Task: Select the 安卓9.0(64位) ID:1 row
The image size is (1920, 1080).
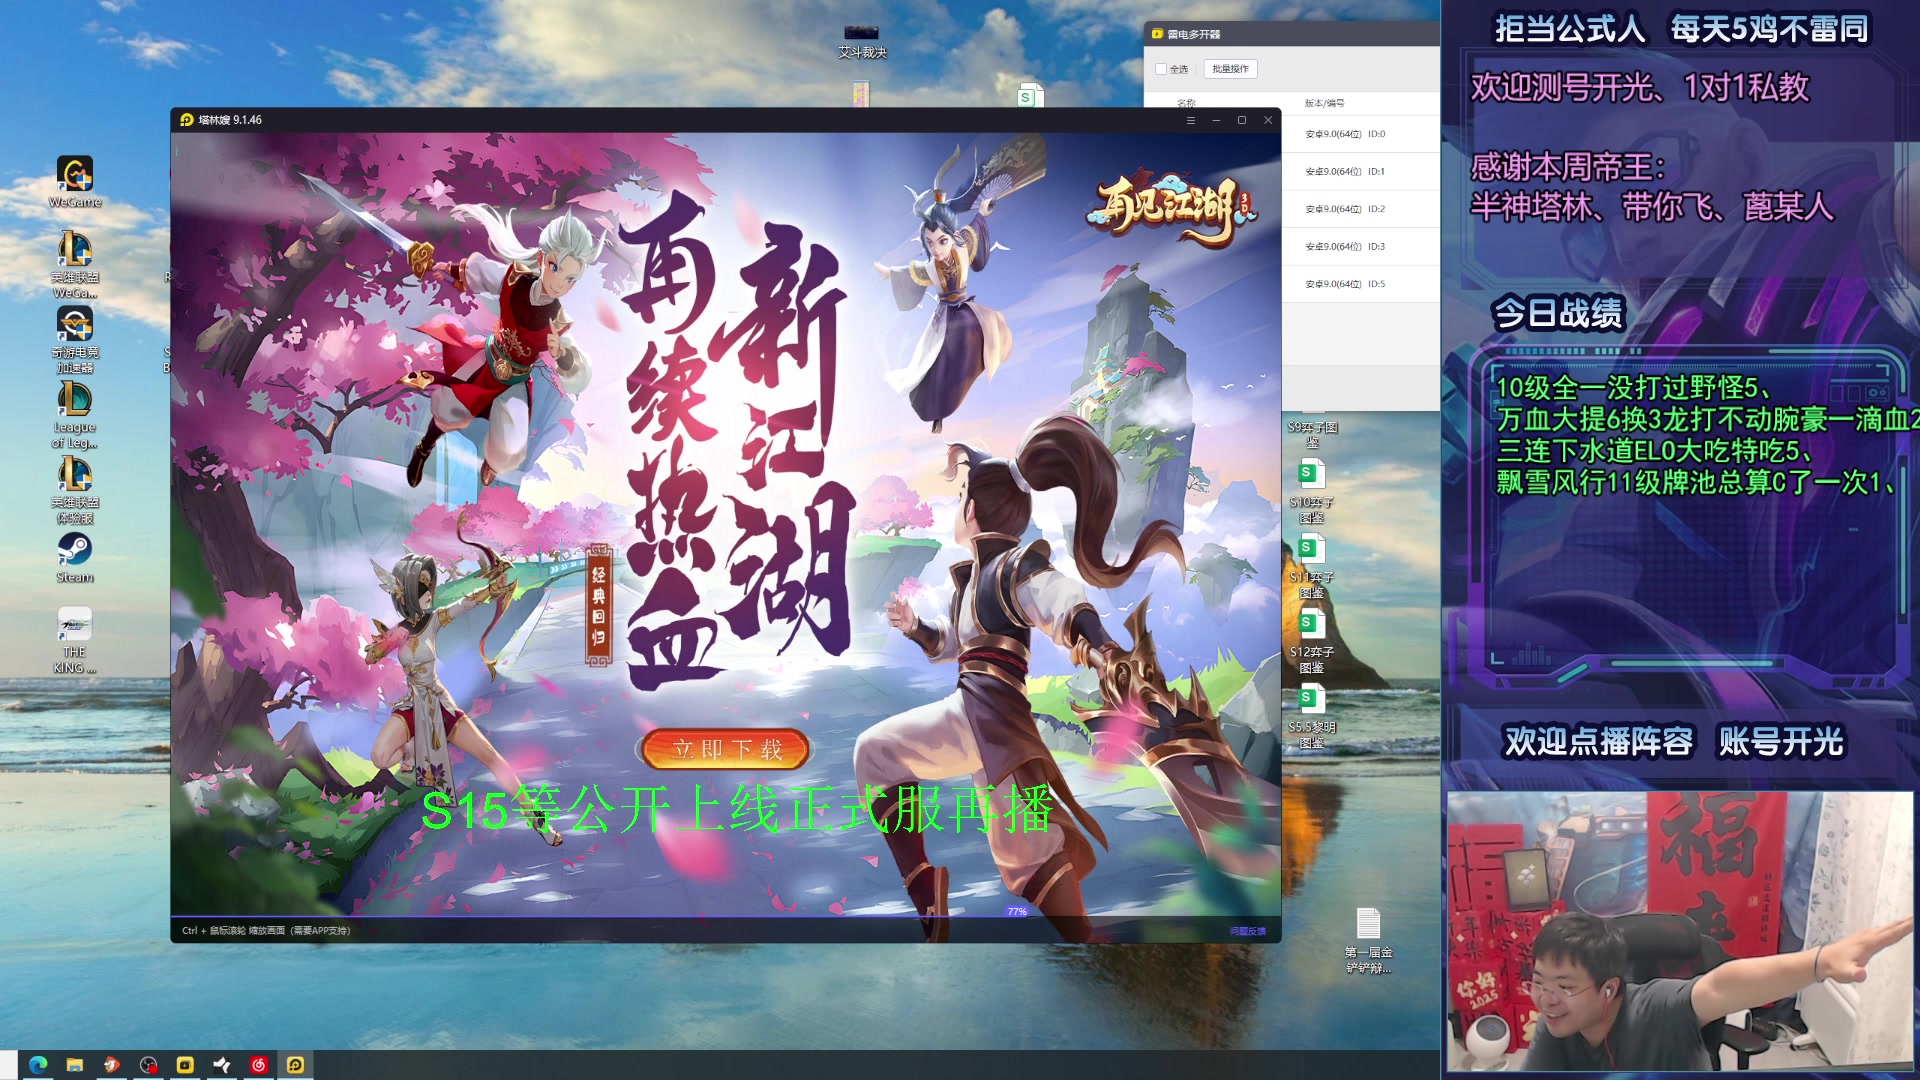Action: click(x=1360, y=172)
